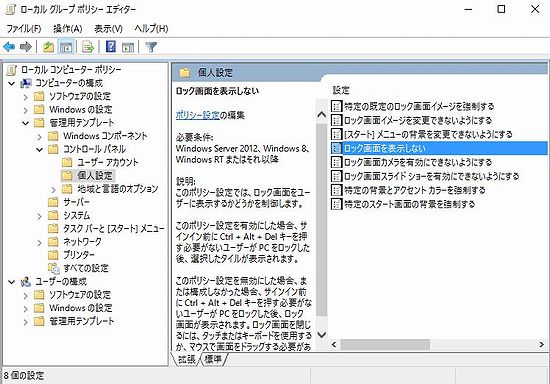Select the タスク バーと [スタート] メニュー tree item
This screenshot has height=384, width=550.
113,229
